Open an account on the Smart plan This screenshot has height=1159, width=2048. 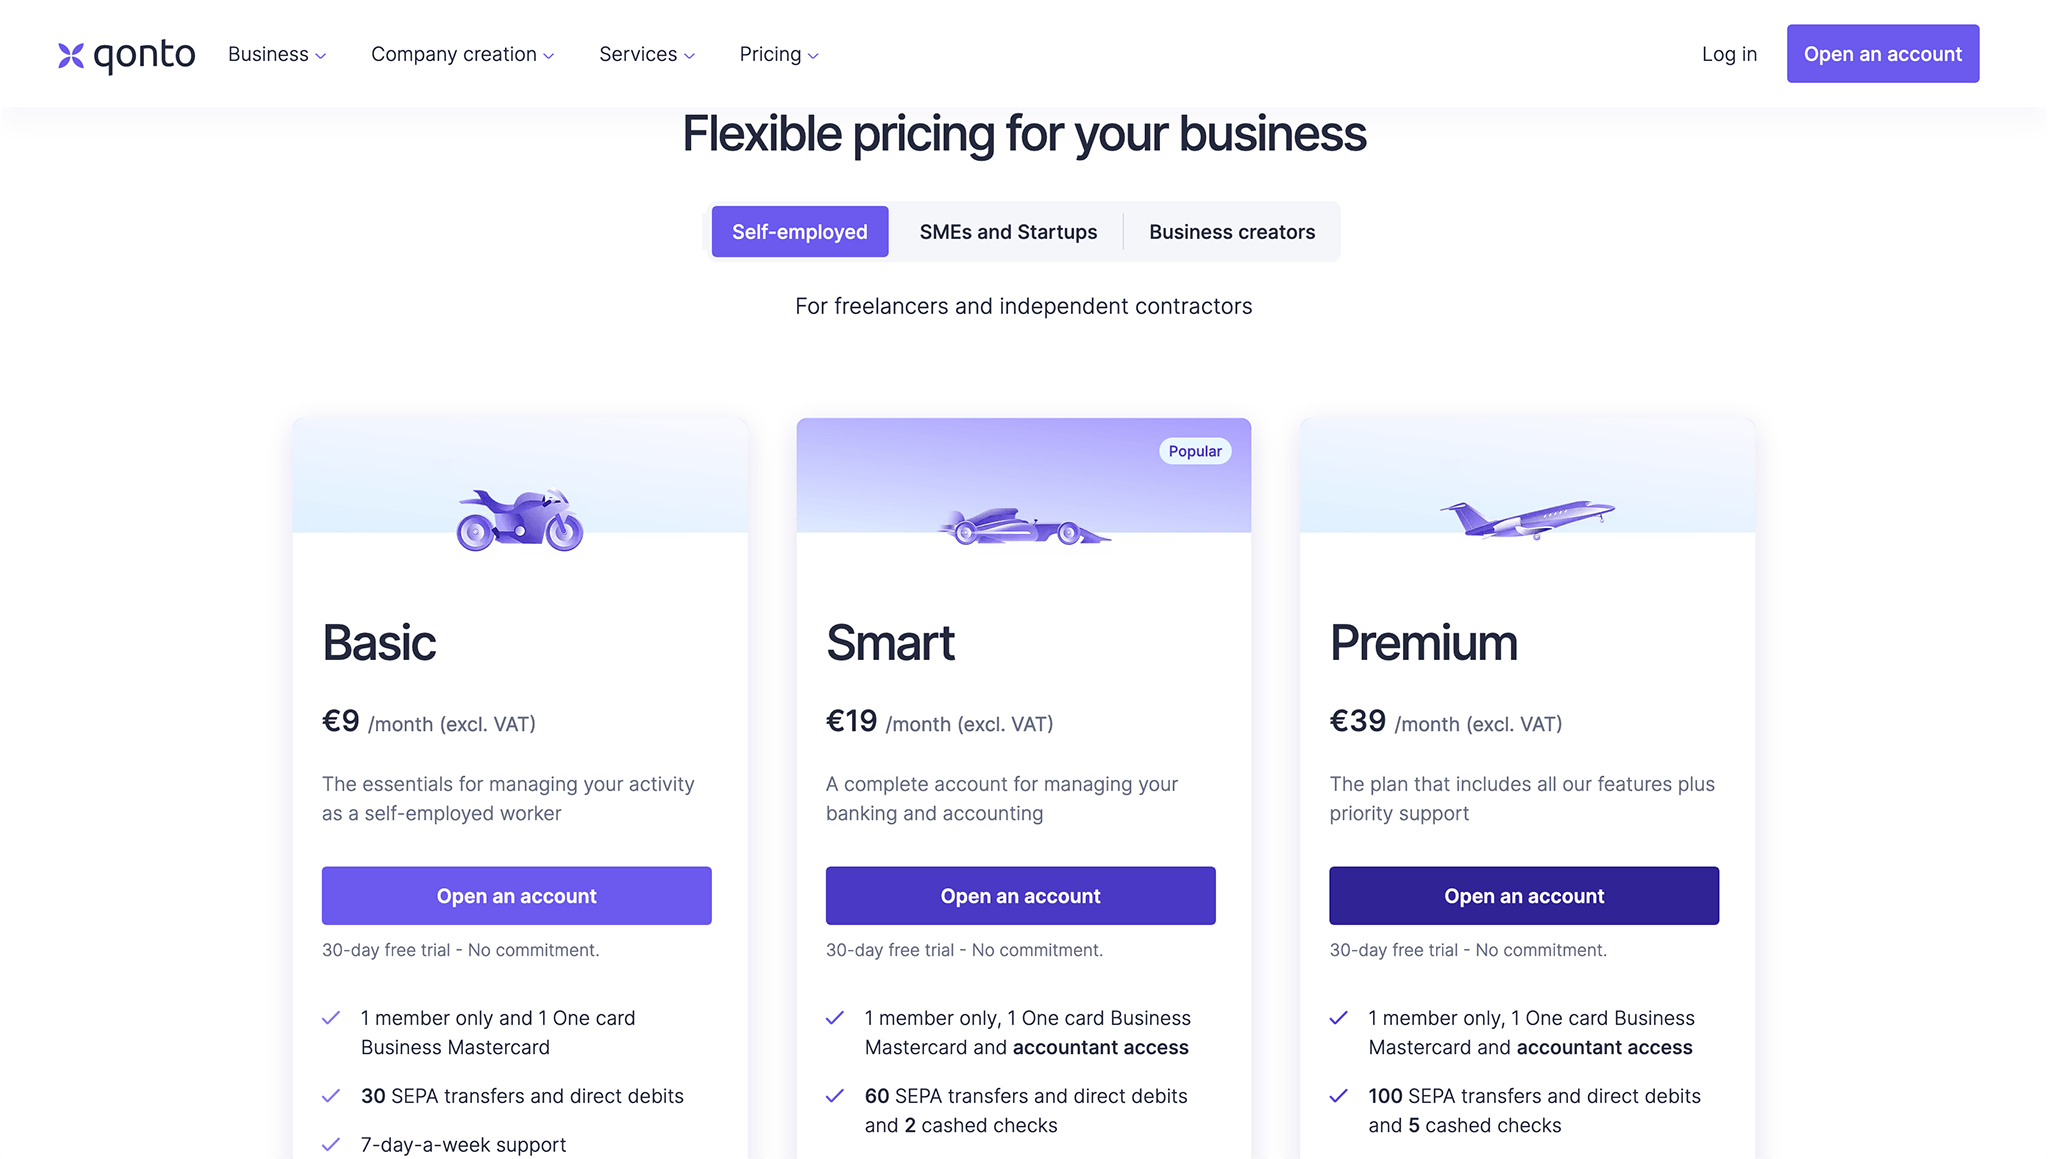click(1020, 895)
